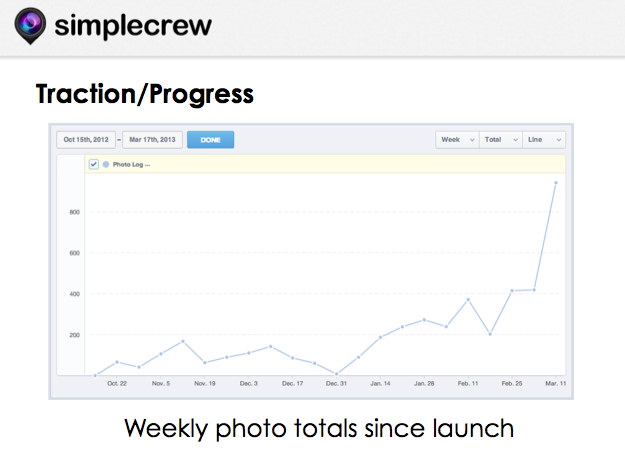The width and height of the screenshot is (625, 468).
Task: Edit the Mar 17th, 2013 end date
Action: pyautogui.click(x=152, y=140)
